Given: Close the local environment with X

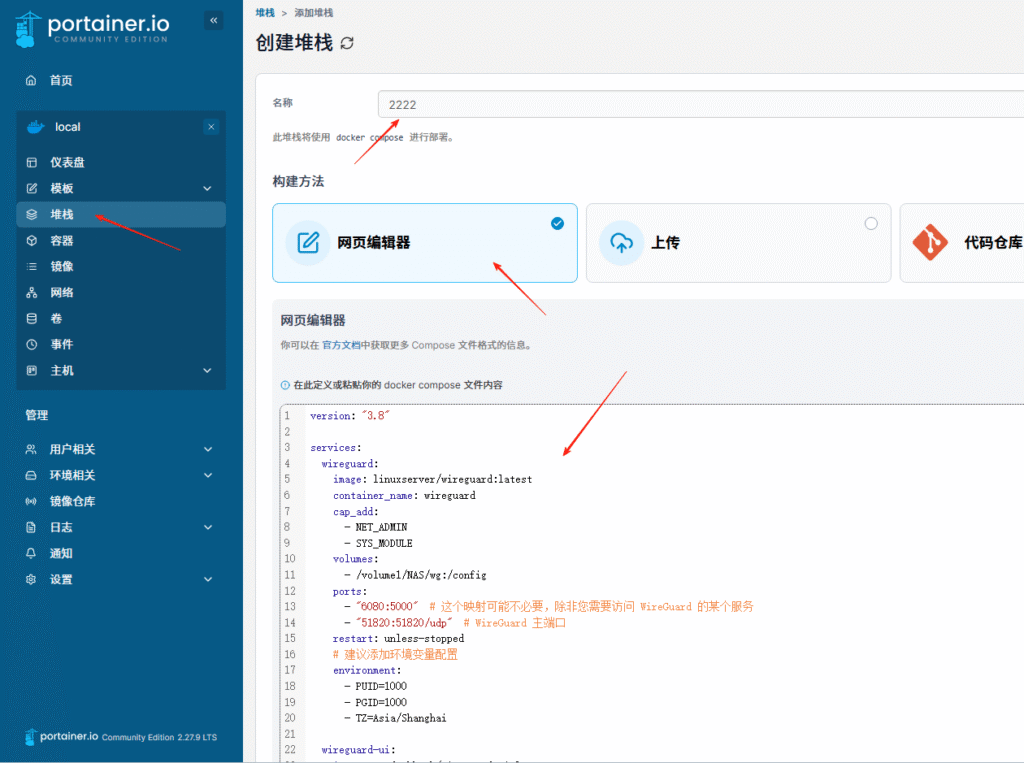Looking at the screenshot, I should click(x=211, y=127).
